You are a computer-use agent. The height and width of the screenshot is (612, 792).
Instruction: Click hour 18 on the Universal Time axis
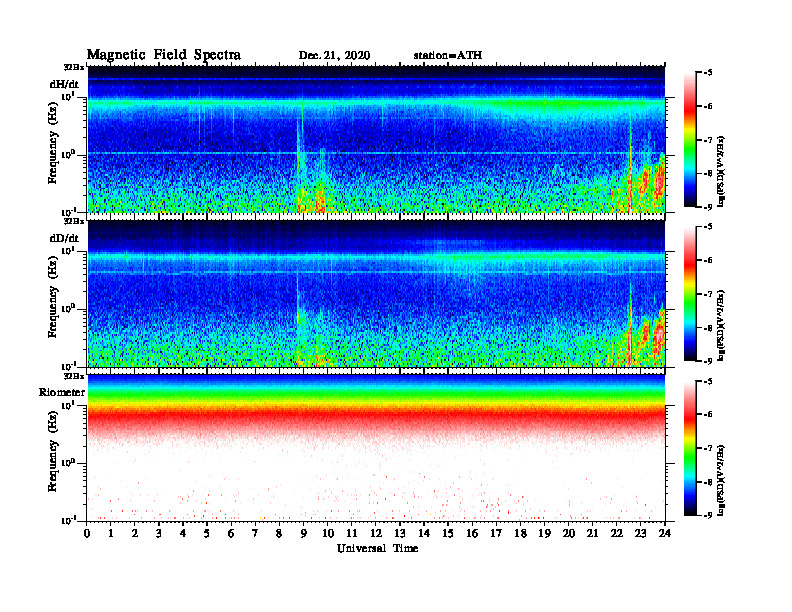[520, 533]
